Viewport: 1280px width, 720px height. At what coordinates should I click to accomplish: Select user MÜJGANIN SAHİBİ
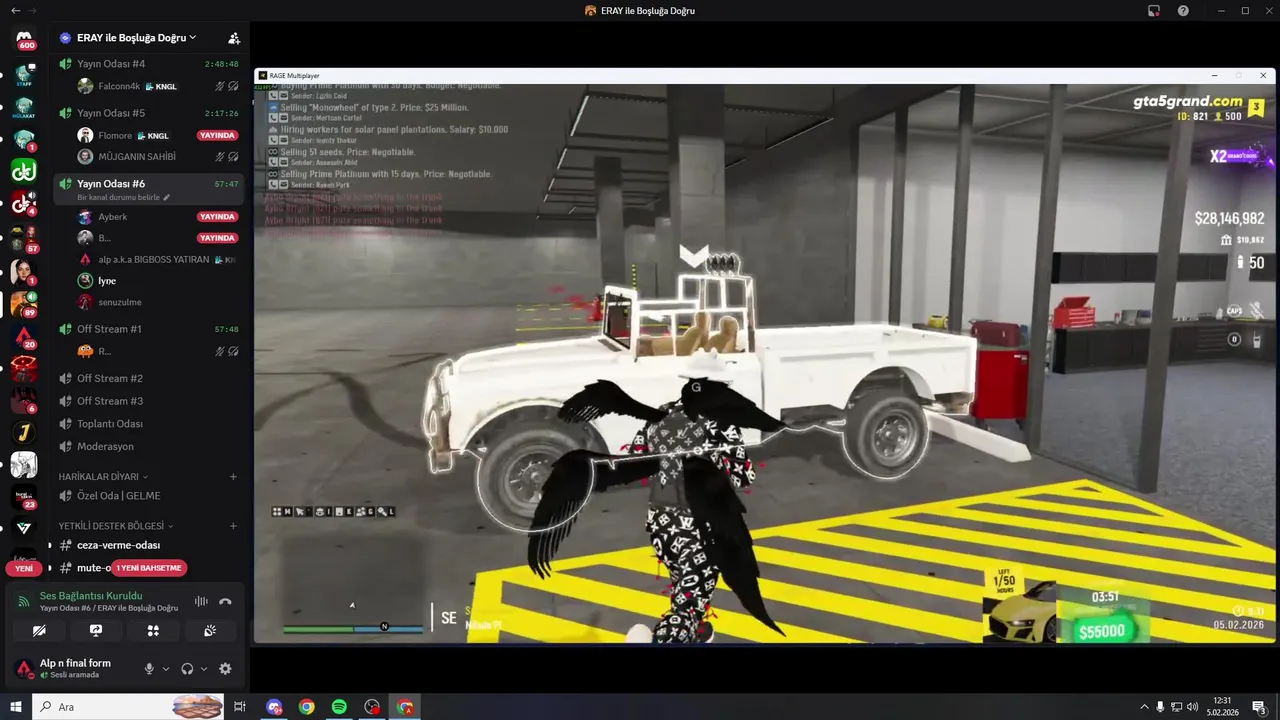[158, 157]
